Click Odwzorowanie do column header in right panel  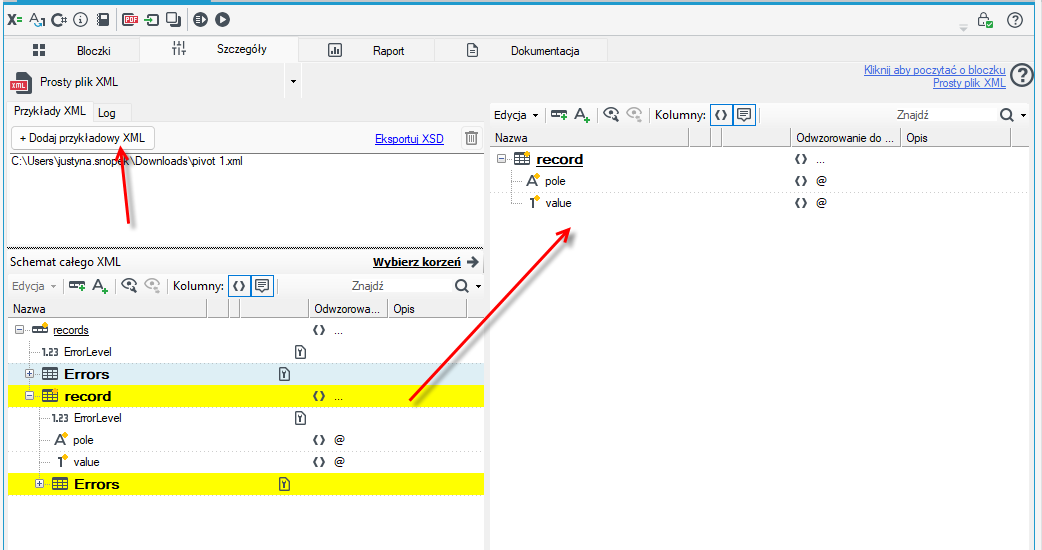tap(845, 138)
